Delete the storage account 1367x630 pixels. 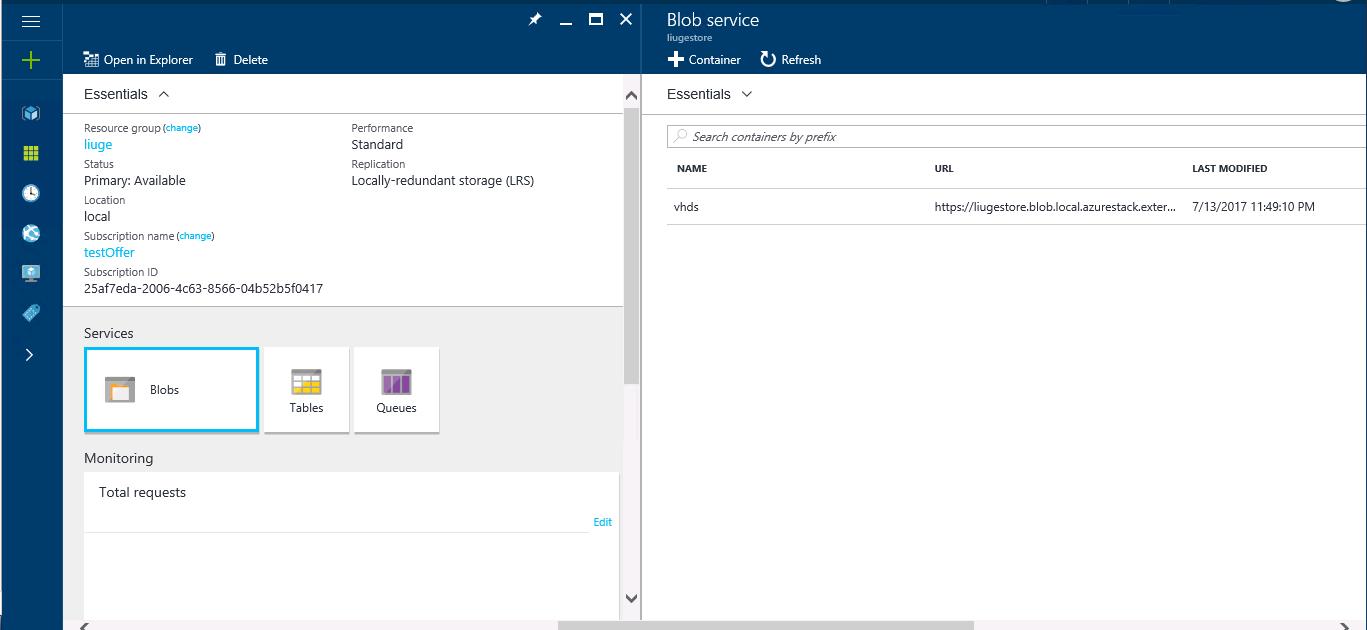click(241, 60)
